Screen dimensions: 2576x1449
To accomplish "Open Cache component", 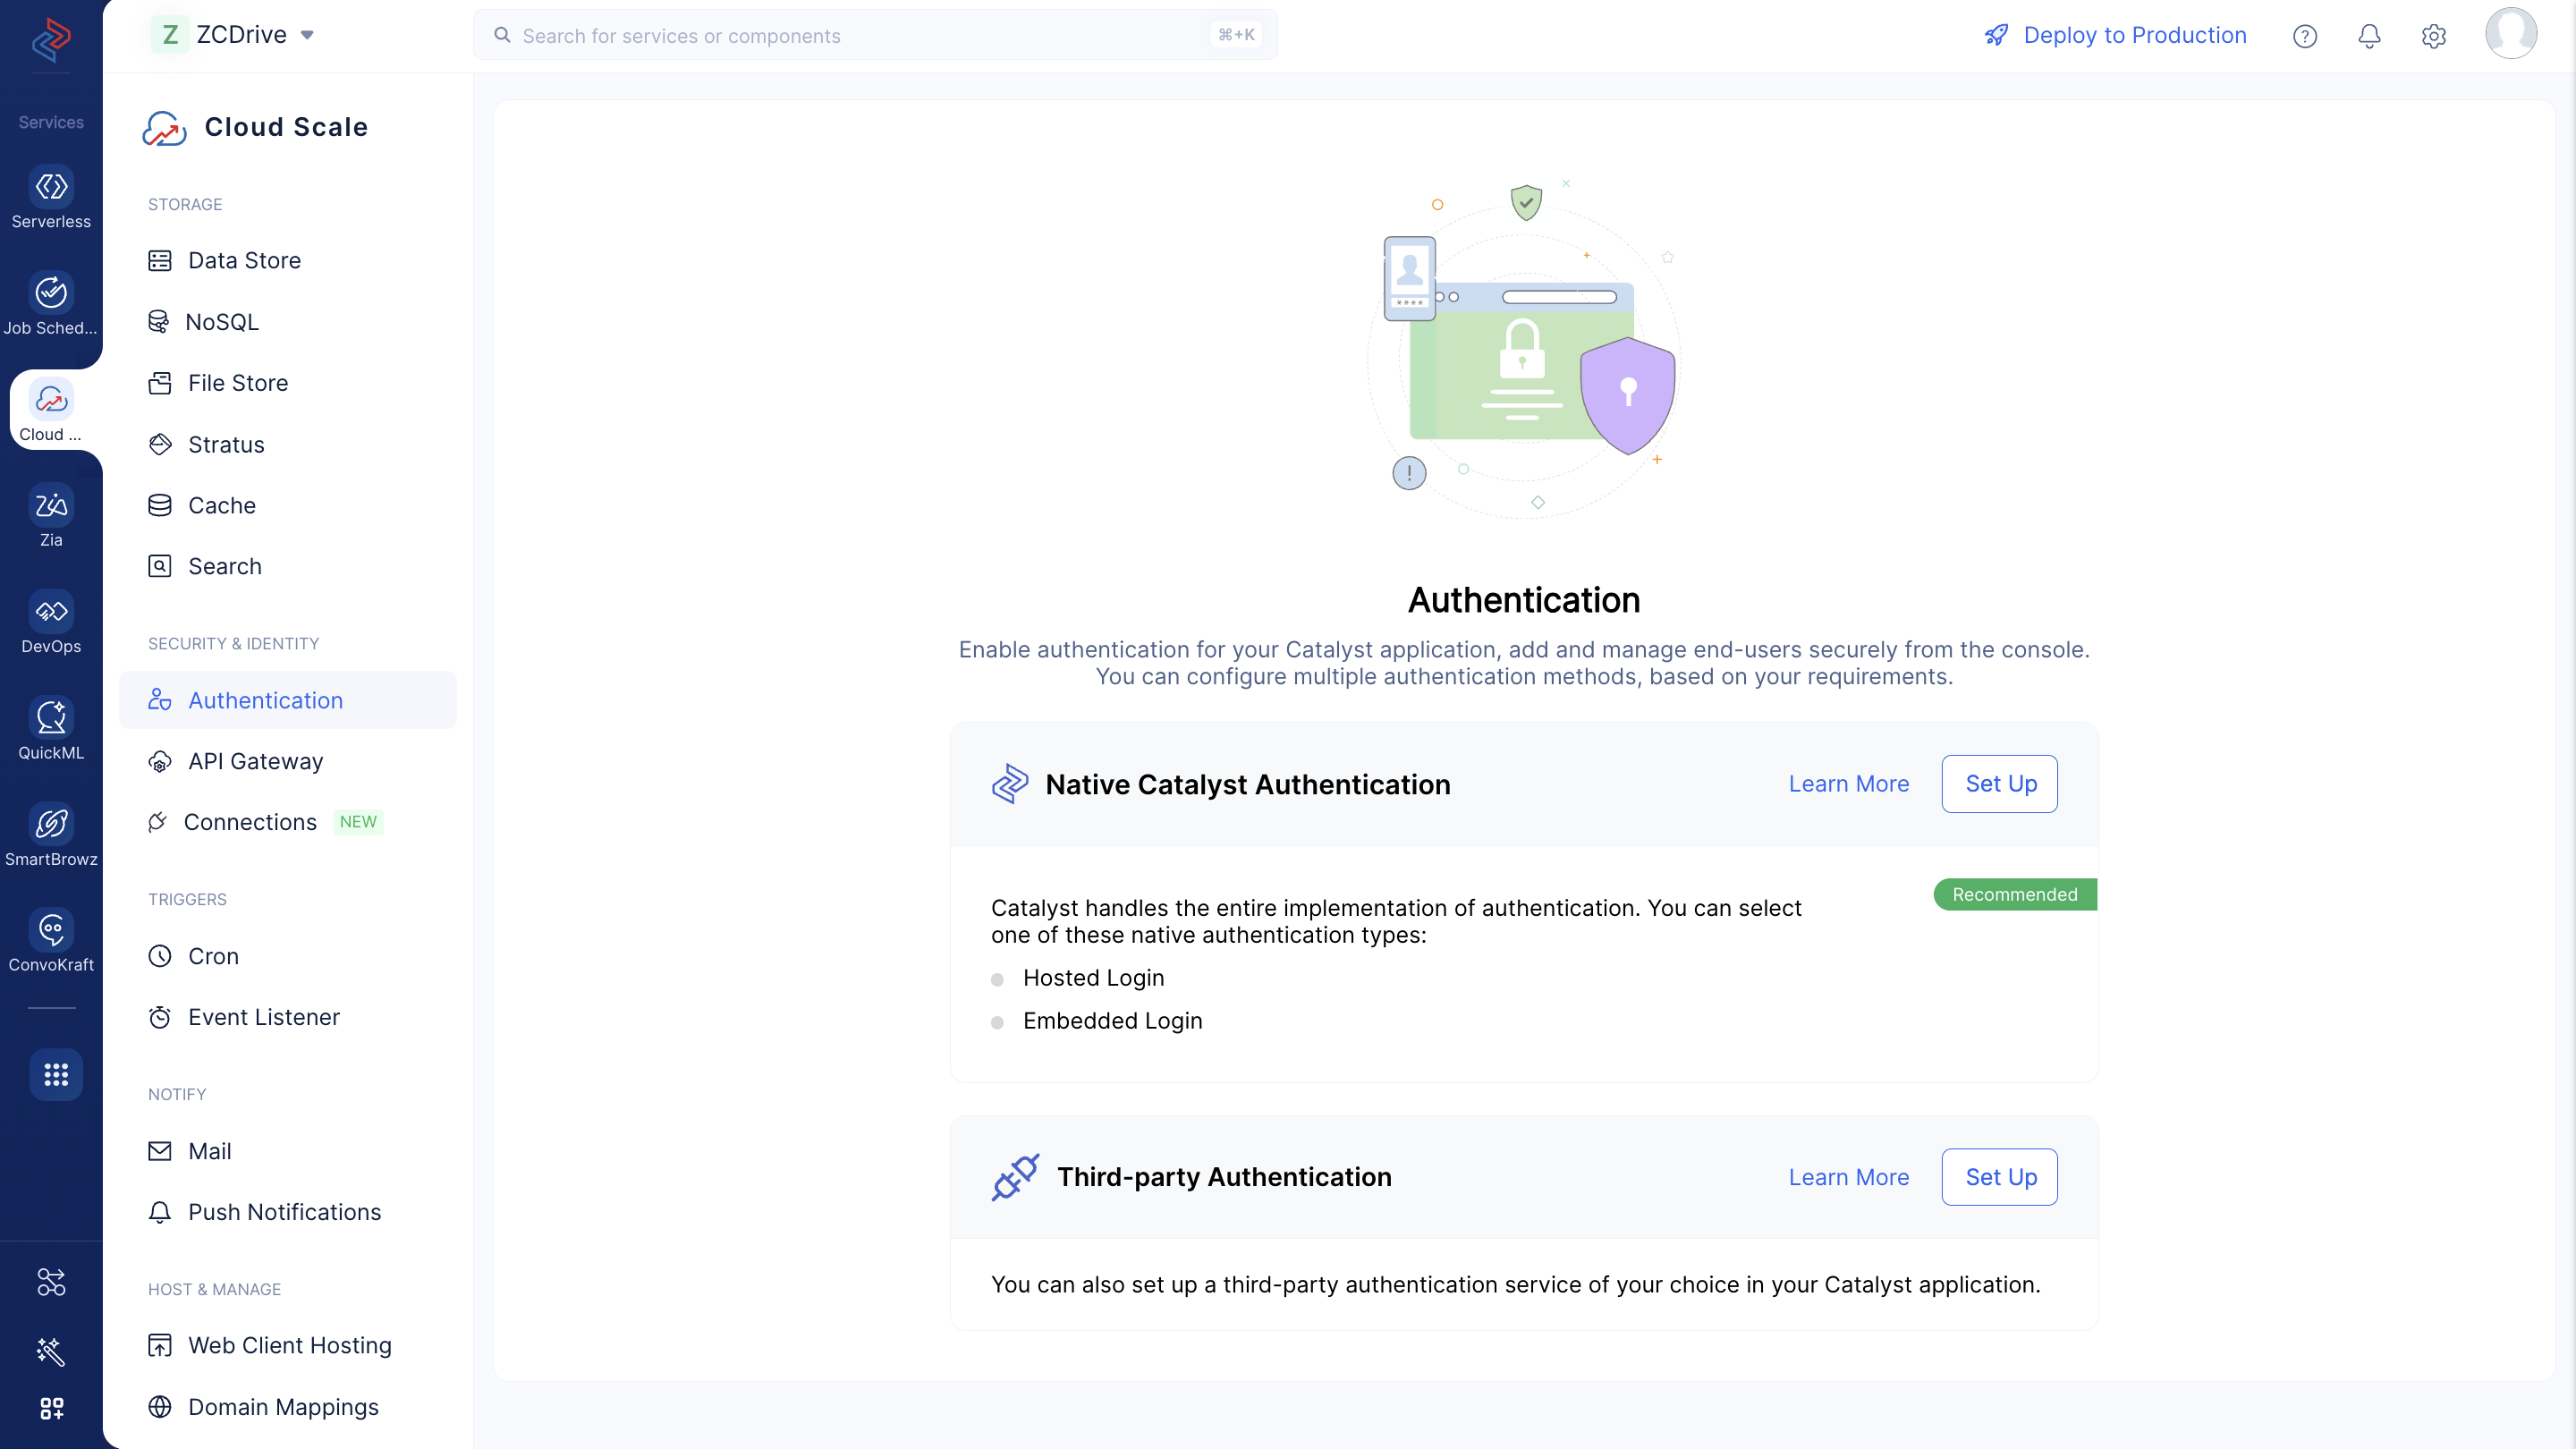I will click(x=287, y=506).
